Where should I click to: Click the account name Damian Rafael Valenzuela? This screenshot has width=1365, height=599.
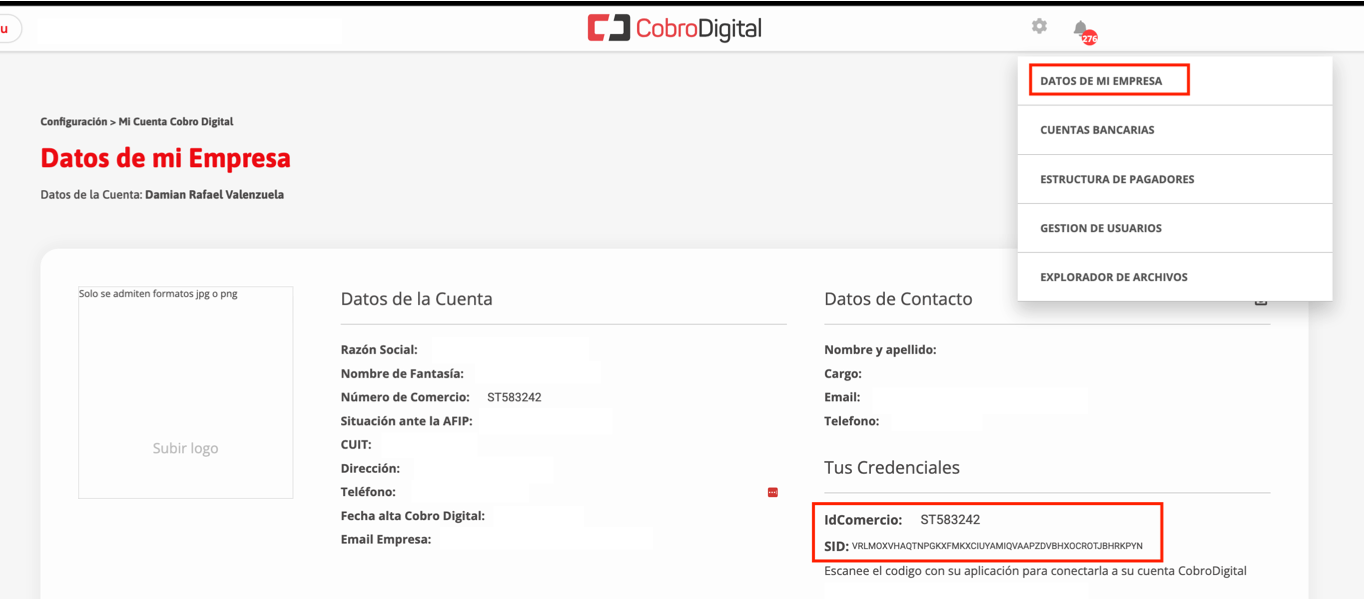(x=214, y=195)
